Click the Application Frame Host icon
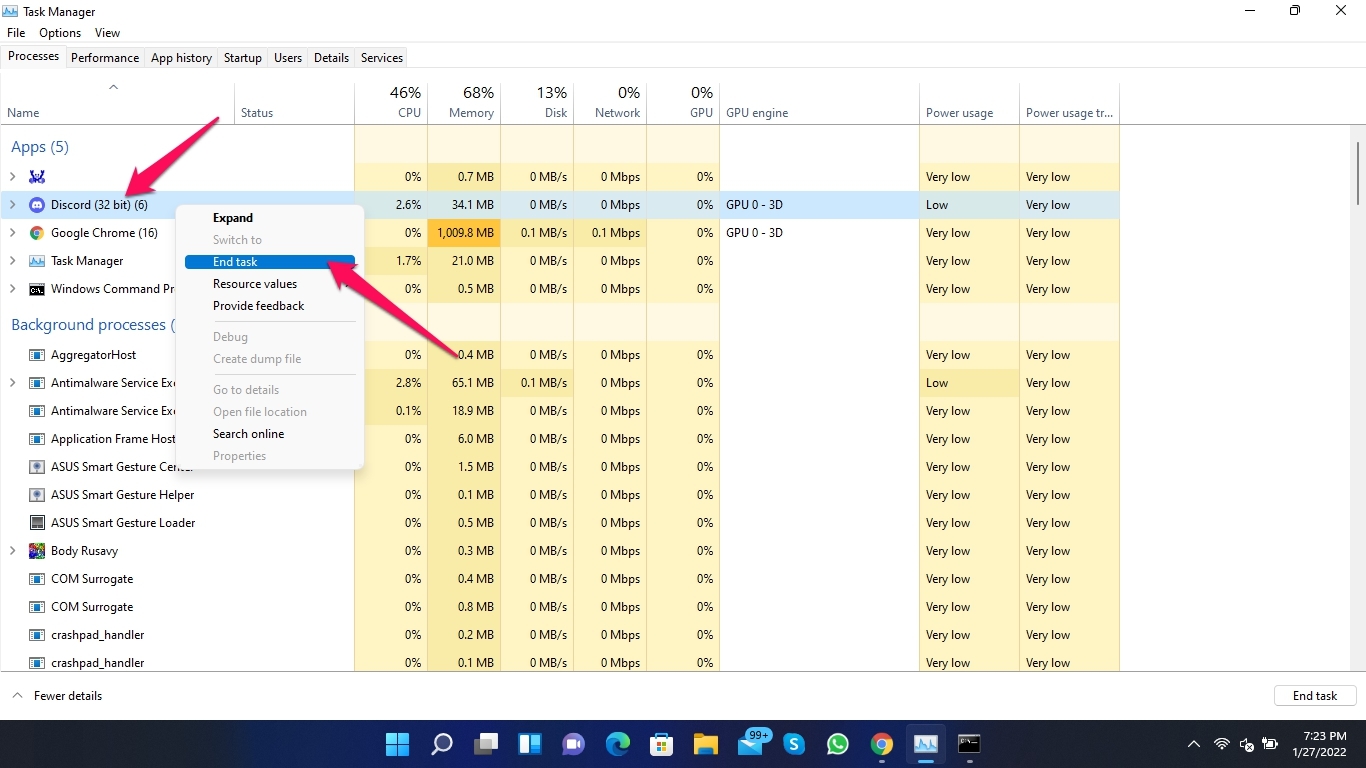This screenshot has width=1366, height=768. click(37, 439)
